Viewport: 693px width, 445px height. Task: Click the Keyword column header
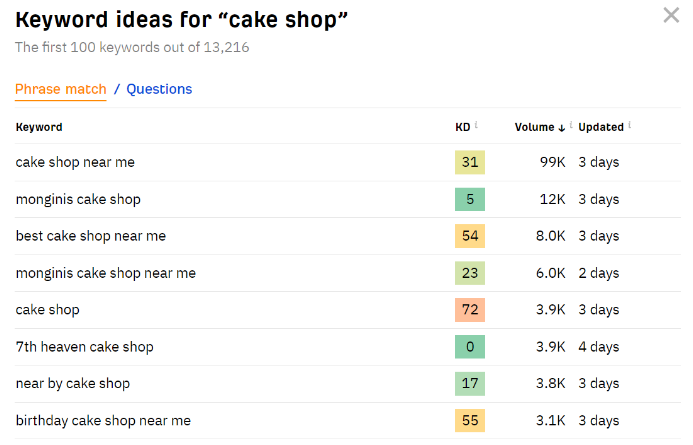click(x=39, y=127)
